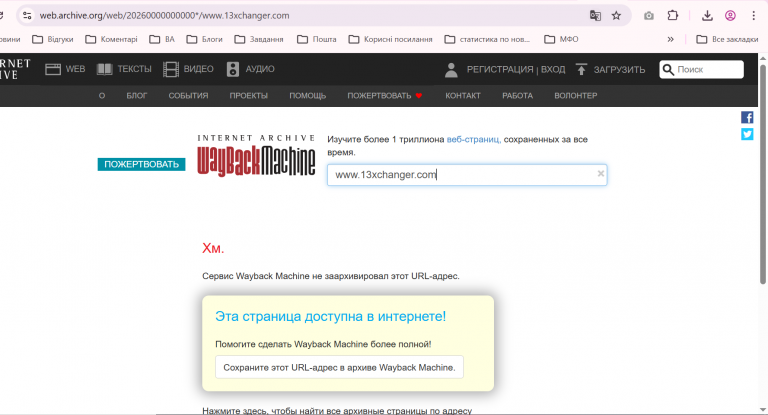768x415 pixels.
Task: Open the browser downloads icon
Action: click(707, 16)
